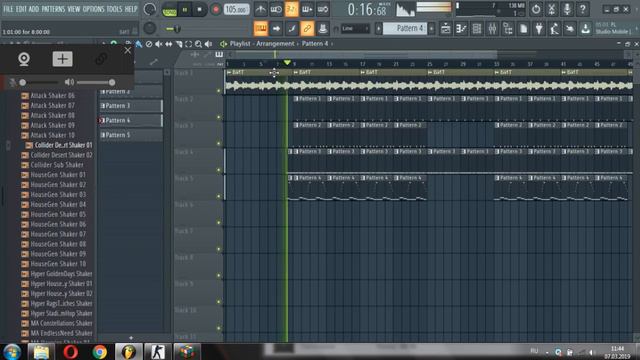Click the arrow left of the Pattern 4 selector
This screenshot has height=360, width=640.
pyautogui.click(x=379, y=29)
